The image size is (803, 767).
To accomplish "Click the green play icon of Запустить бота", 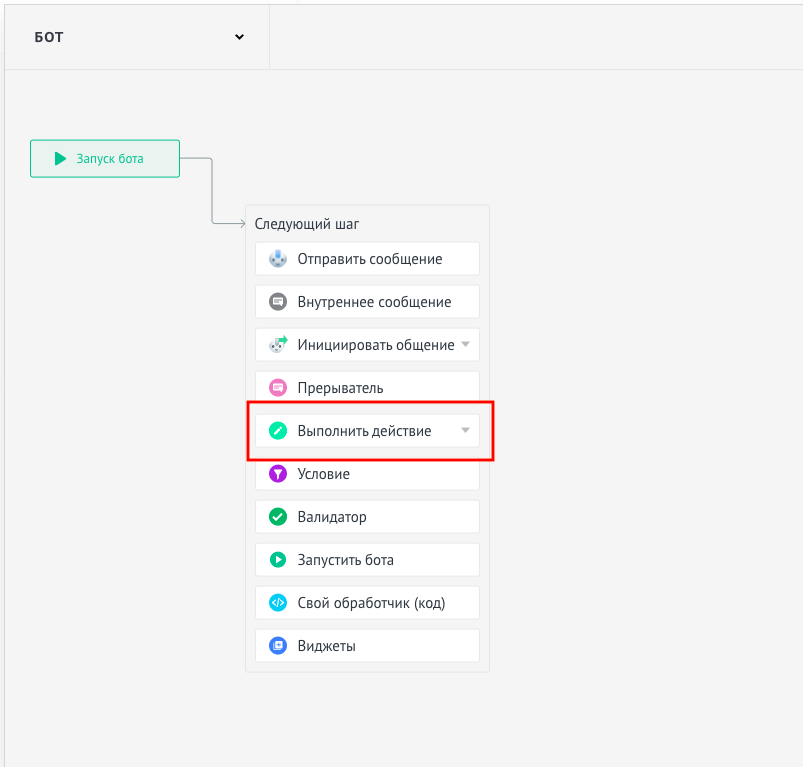I will (278, 560).
